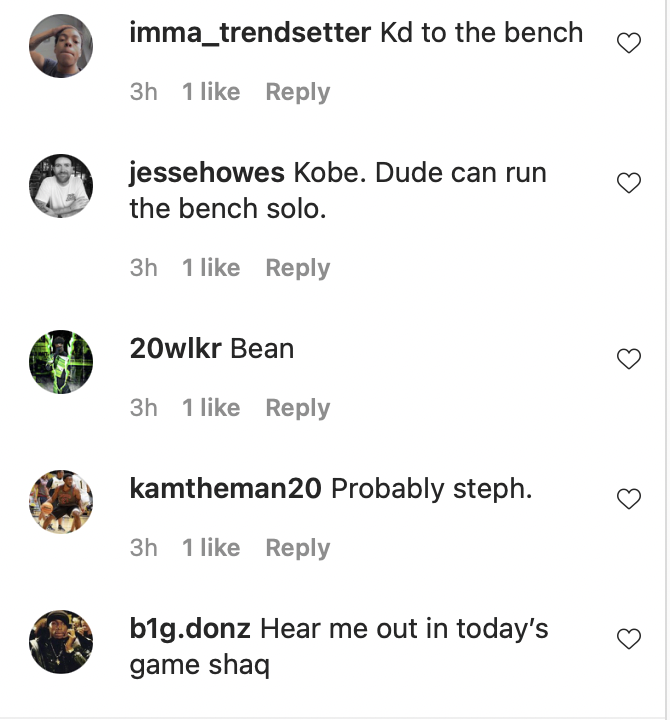Go to 20wlkr's username link
This screenshot has width=670, height=720.
176,348
